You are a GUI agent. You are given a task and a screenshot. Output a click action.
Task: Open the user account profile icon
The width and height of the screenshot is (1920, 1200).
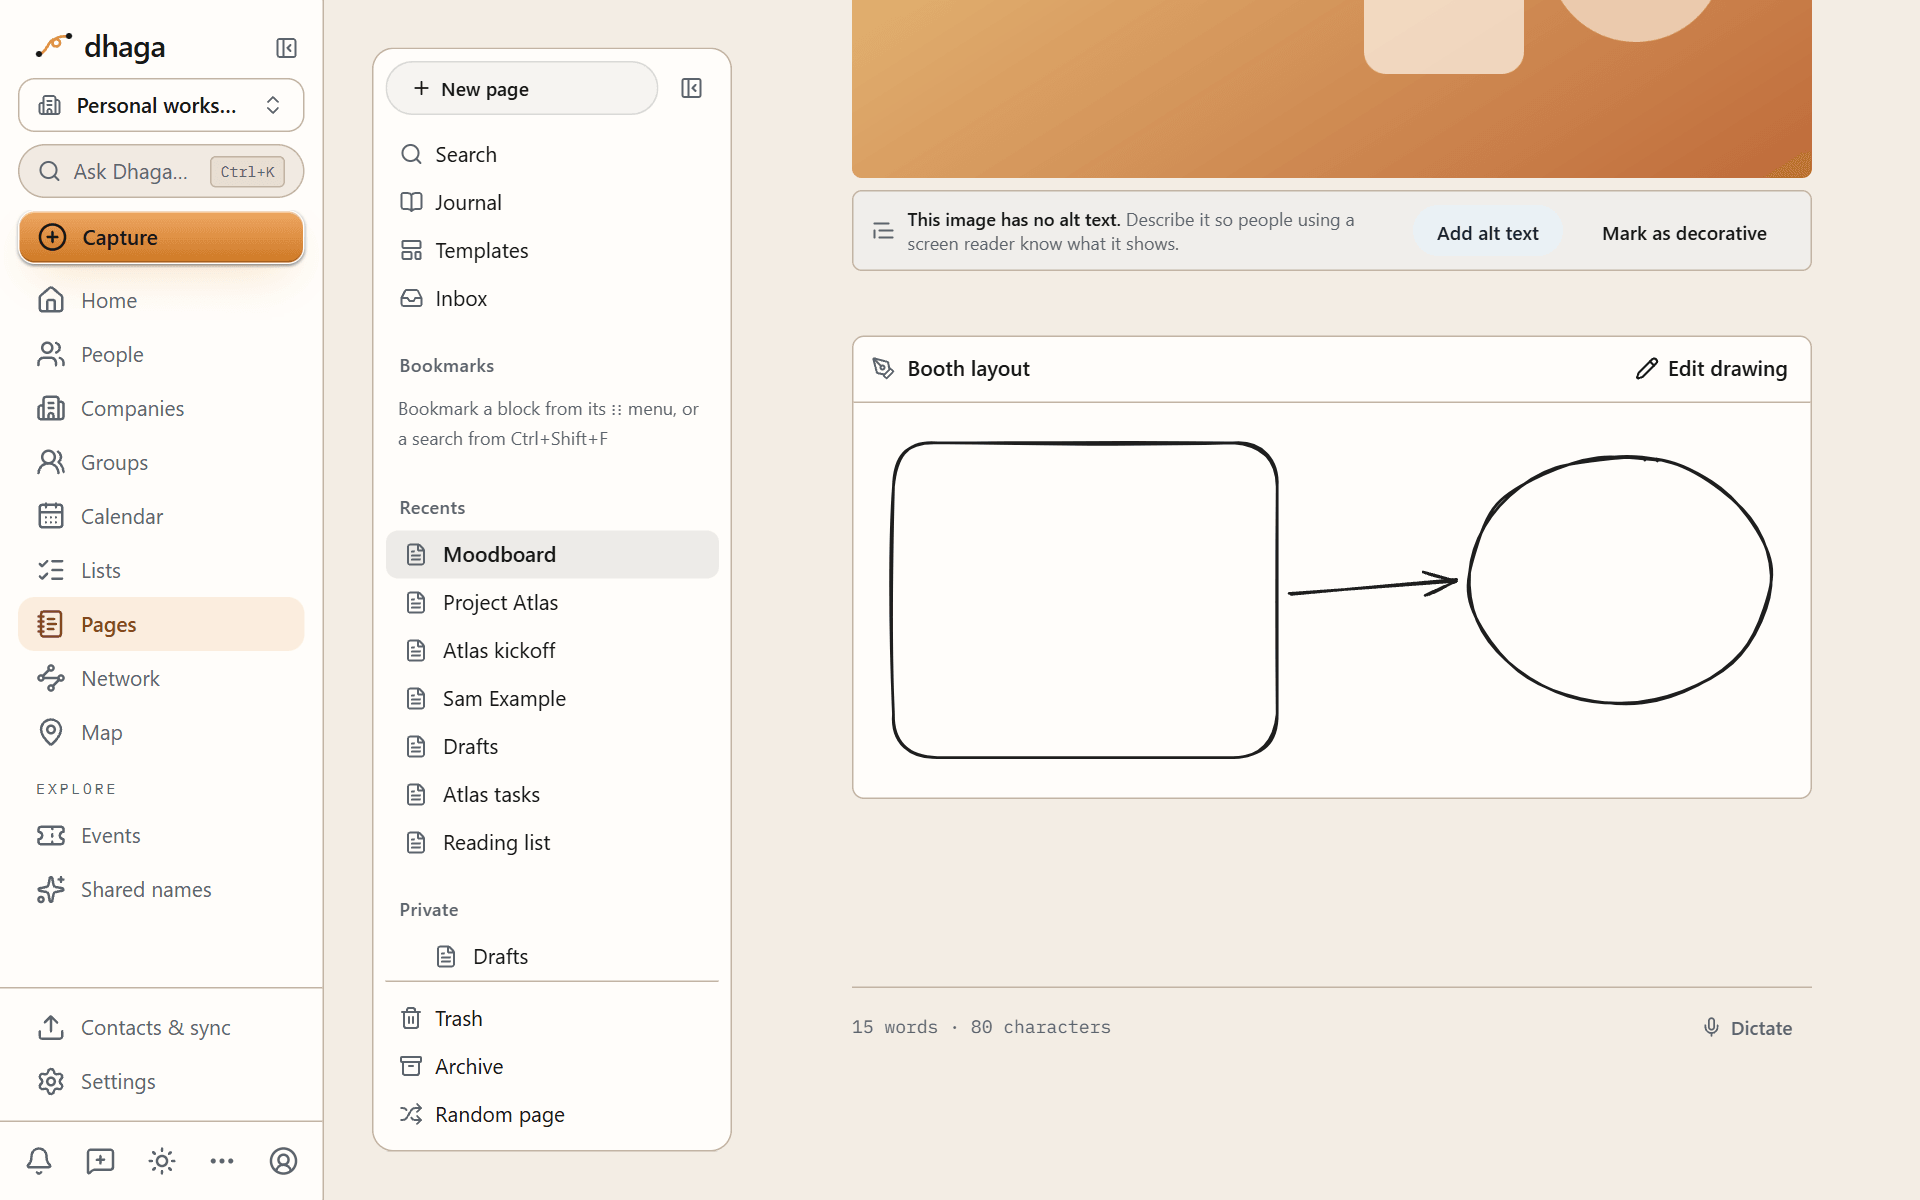284,1161
